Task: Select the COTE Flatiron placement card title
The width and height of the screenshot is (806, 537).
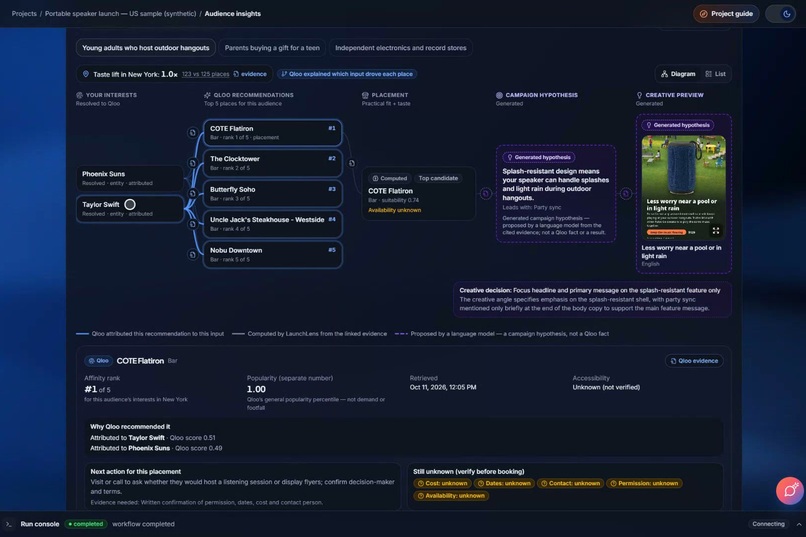Action: [x=390, y=191]
